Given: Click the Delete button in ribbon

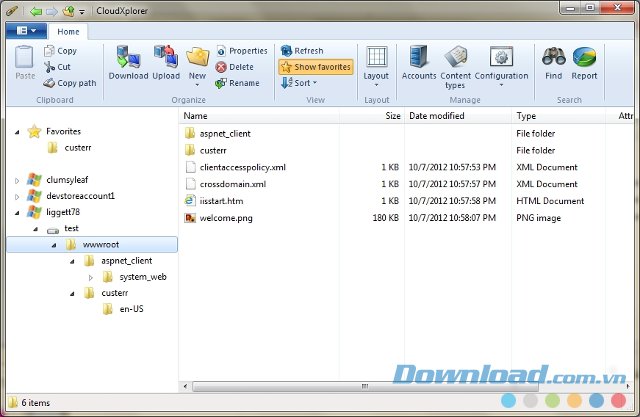Looking at the screenshot, I should click(x=235, y=67).
